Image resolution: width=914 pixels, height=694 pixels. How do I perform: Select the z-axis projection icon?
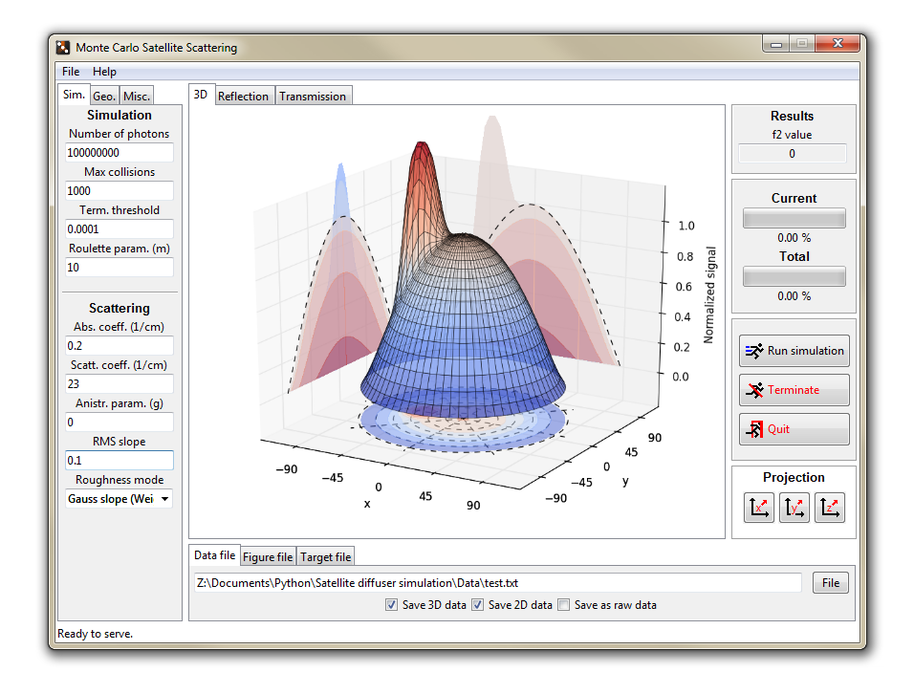[x=830, y=508]
